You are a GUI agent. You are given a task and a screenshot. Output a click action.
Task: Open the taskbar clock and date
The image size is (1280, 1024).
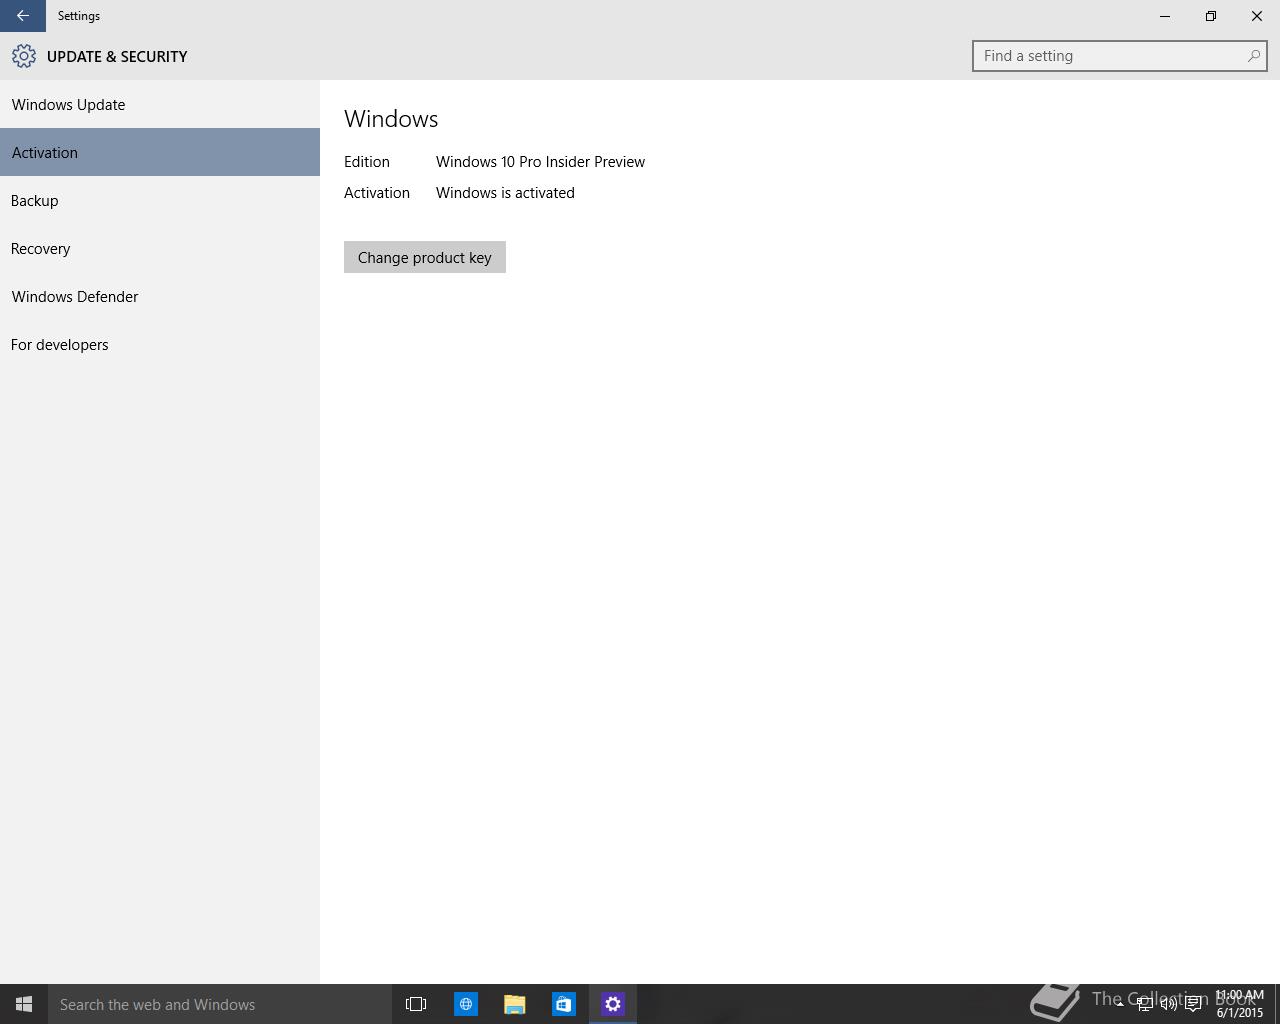click(1240, 1004)
